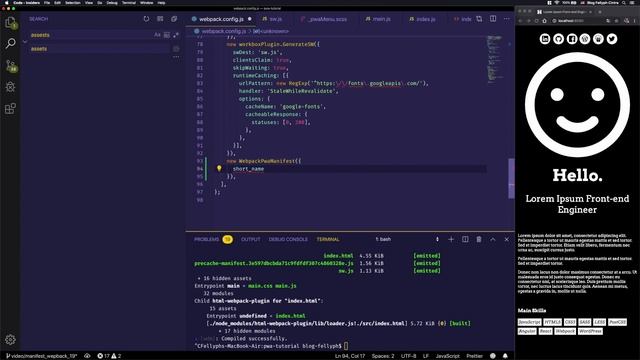Click 'Prettier' in the status bar
Screen dimensions: 640x360
474,356
